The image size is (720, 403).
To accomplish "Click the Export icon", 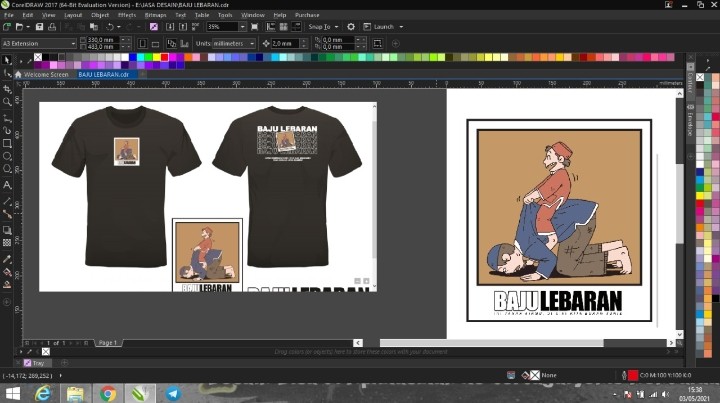I will [183, 27].
